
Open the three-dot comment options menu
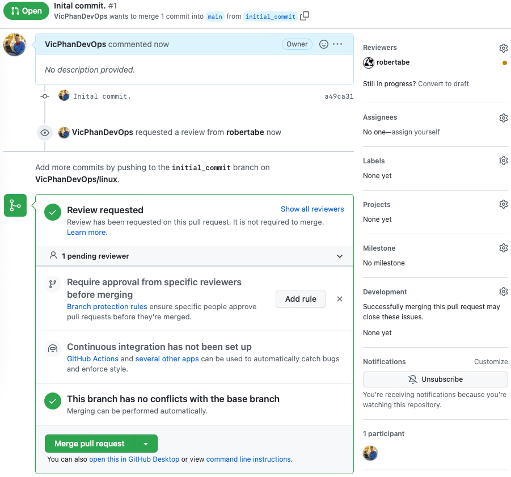tap(337, 44)
